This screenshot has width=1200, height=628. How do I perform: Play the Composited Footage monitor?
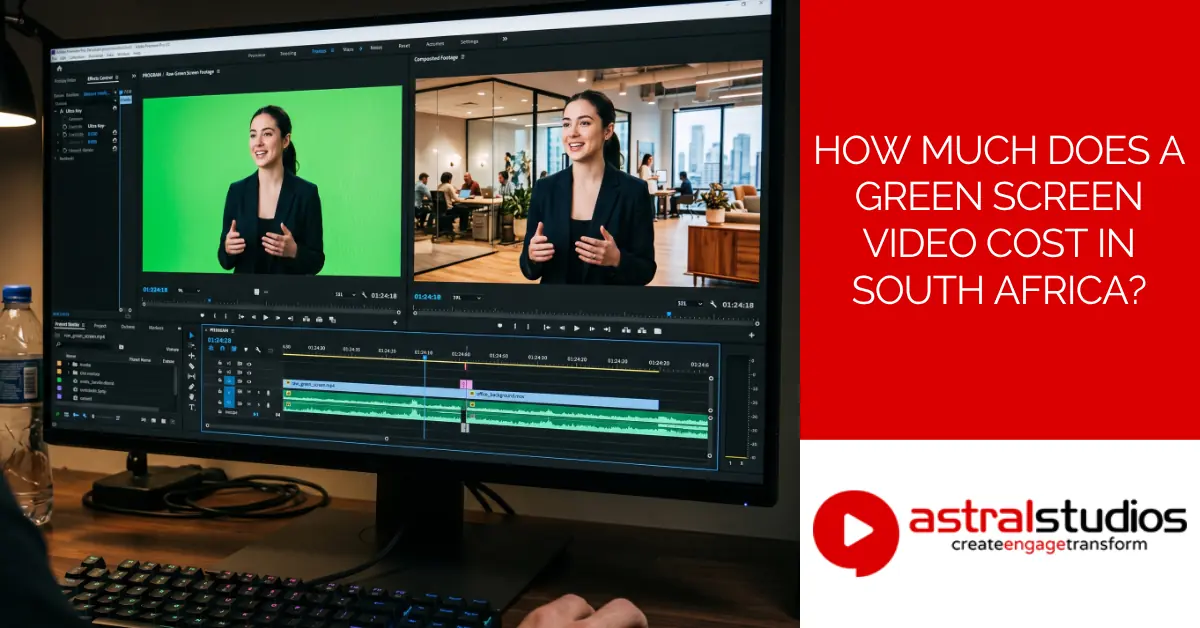tap(577, 328)
